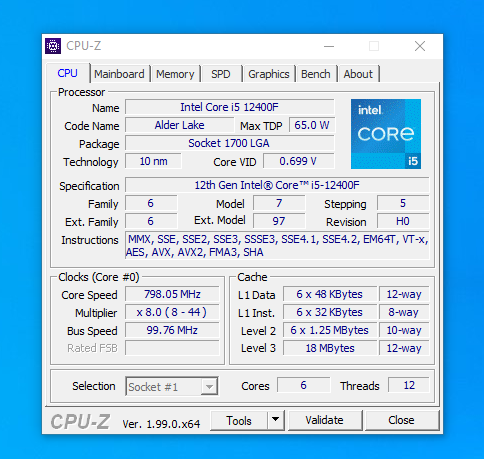
Task: Click the Multiplier value 'x 8.0 ( 8 - 44 )'
Action: point(172,312)
